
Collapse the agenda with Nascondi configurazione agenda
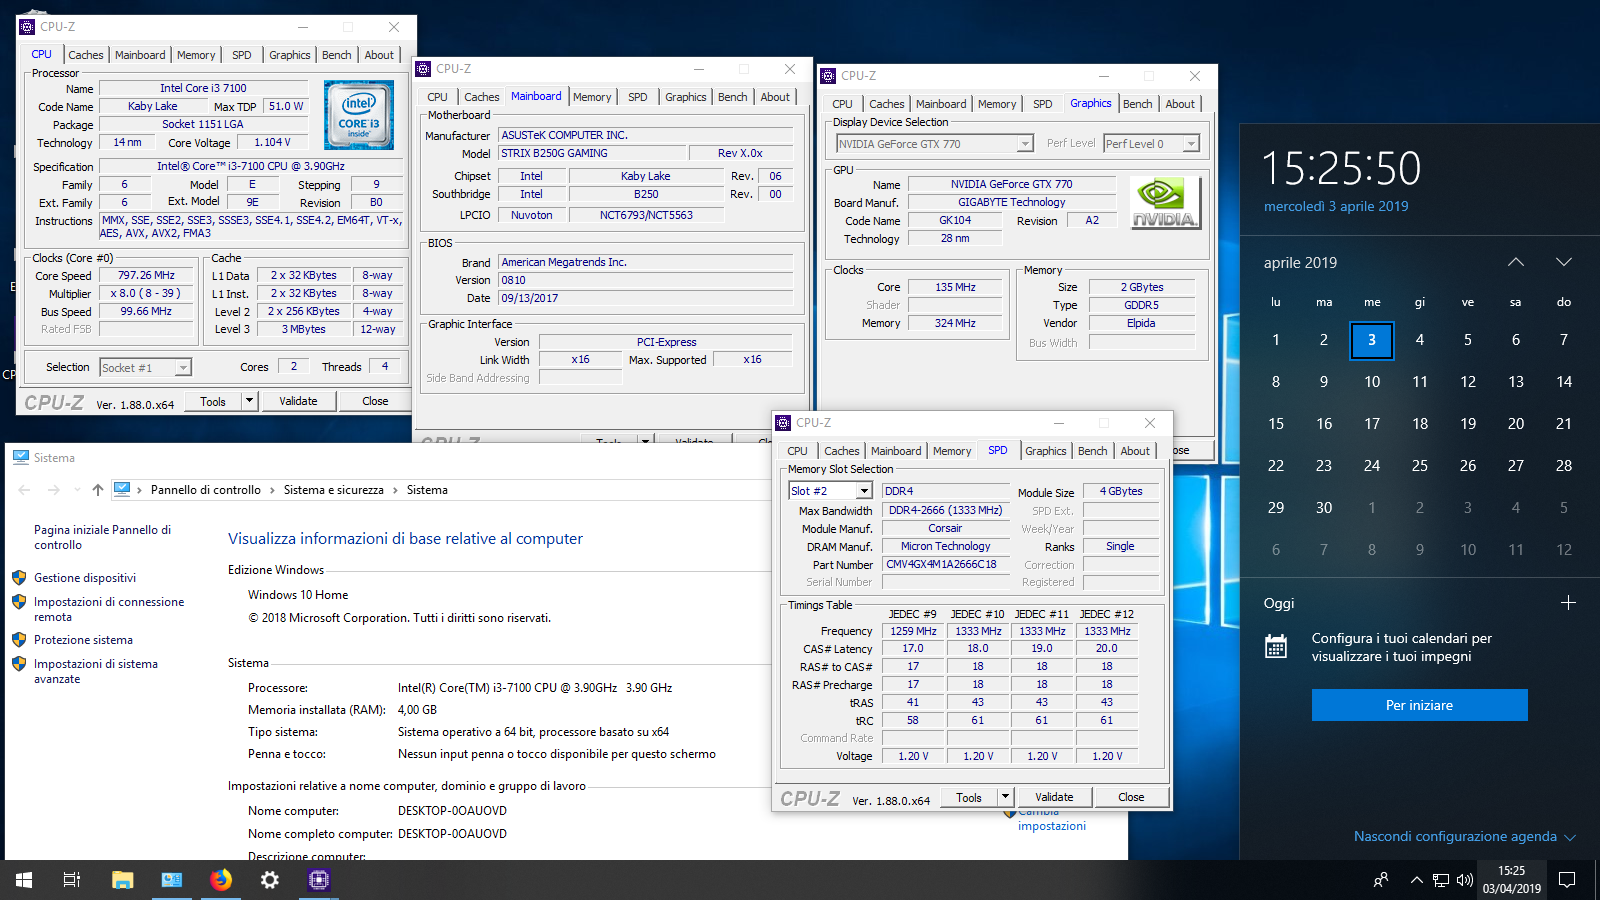1465,836
